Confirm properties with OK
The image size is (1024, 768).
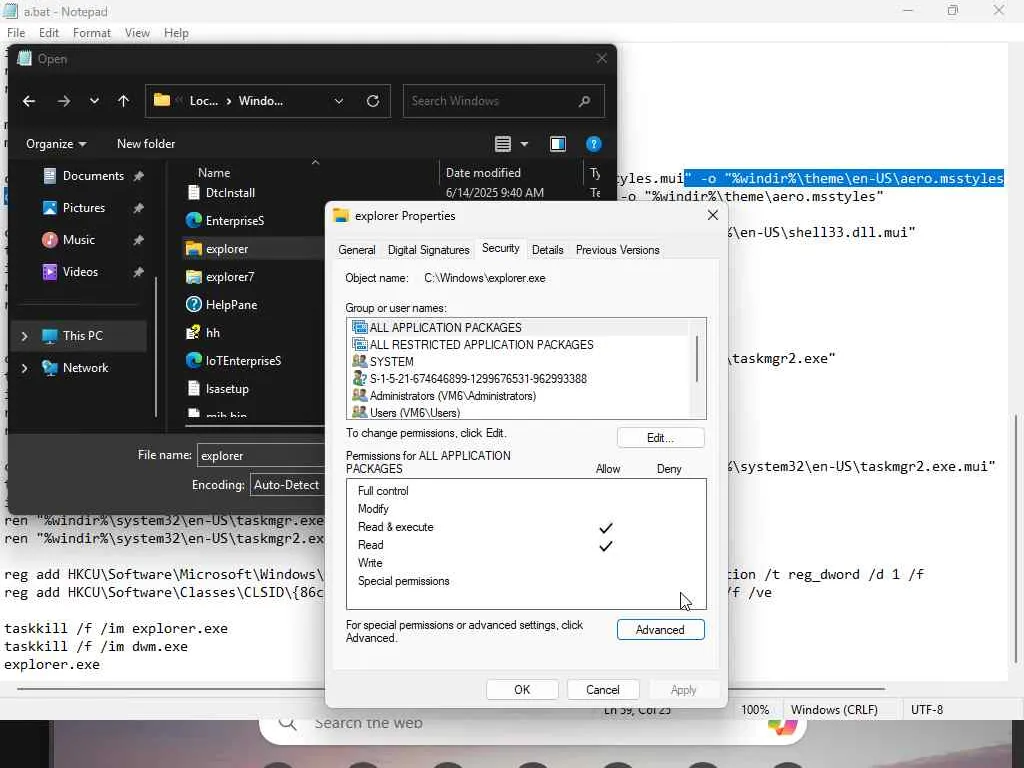522,690
